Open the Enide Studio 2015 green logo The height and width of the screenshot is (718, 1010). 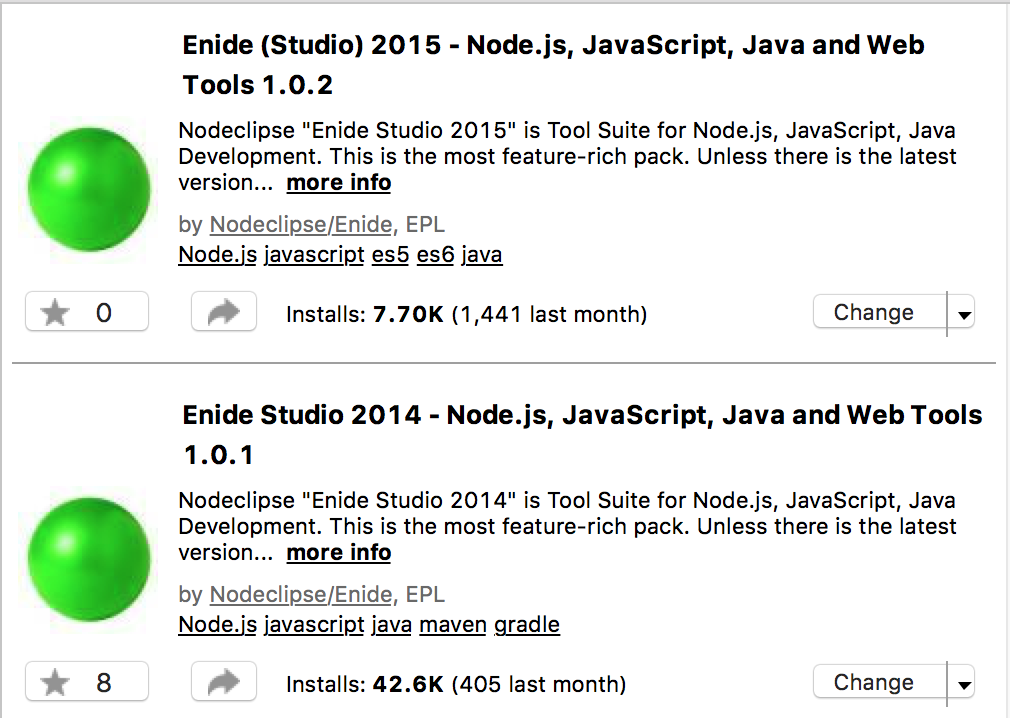pyautogui.click(x=88, y=188)
